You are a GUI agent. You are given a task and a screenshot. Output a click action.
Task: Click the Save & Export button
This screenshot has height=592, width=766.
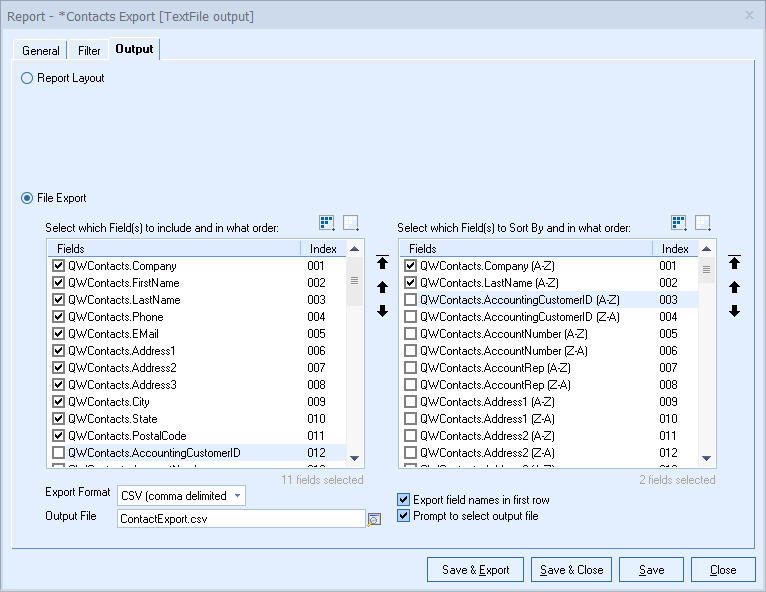point(475,570)
